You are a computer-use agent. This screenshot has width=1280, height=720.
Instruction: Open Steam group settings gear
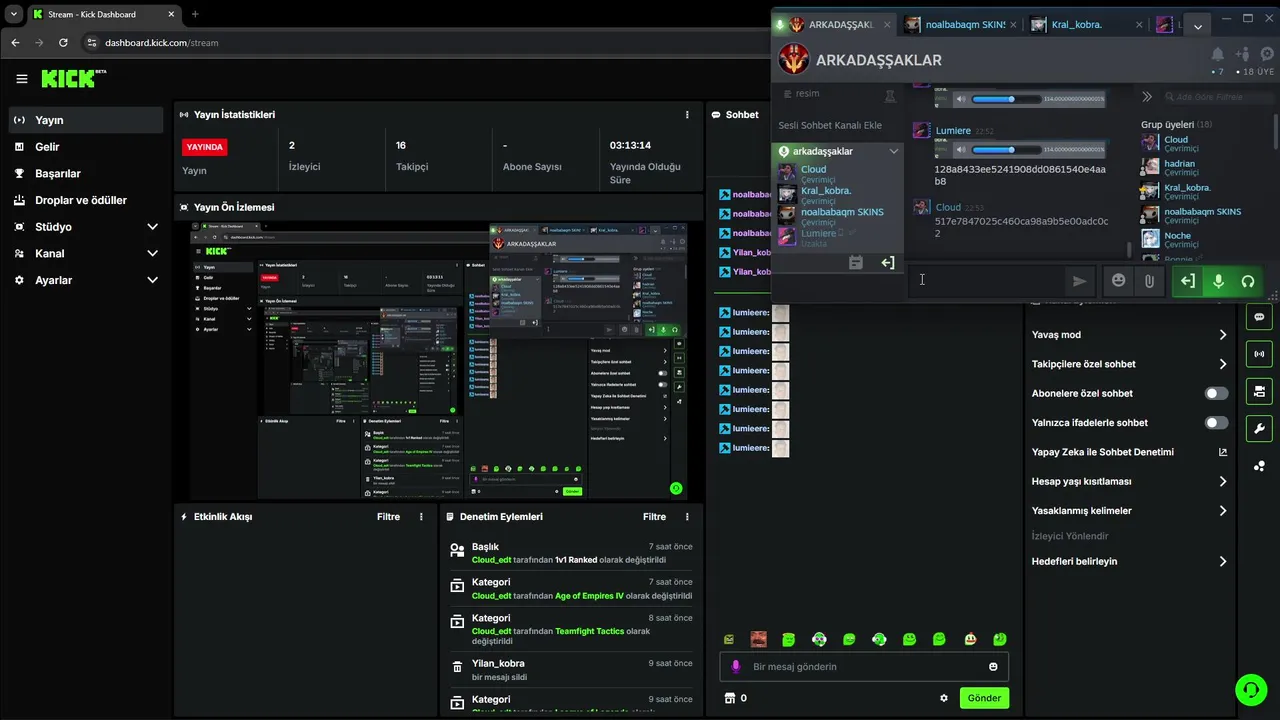[1268, 54]
